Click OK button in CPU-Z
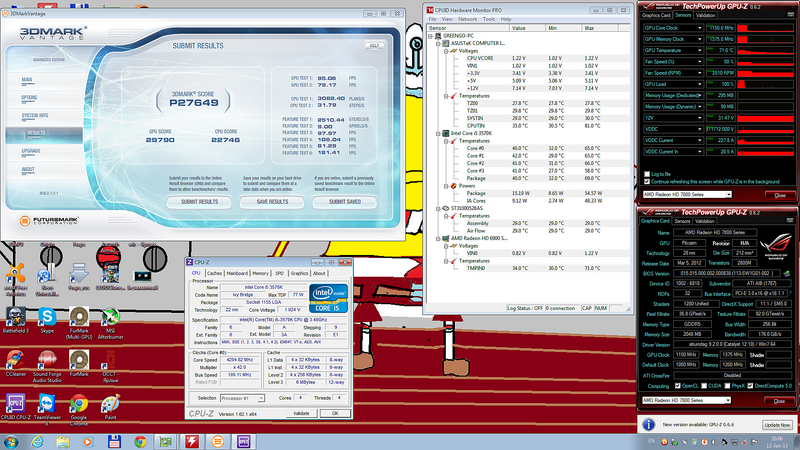Viewport: 800px width, 450px height. 335,413
